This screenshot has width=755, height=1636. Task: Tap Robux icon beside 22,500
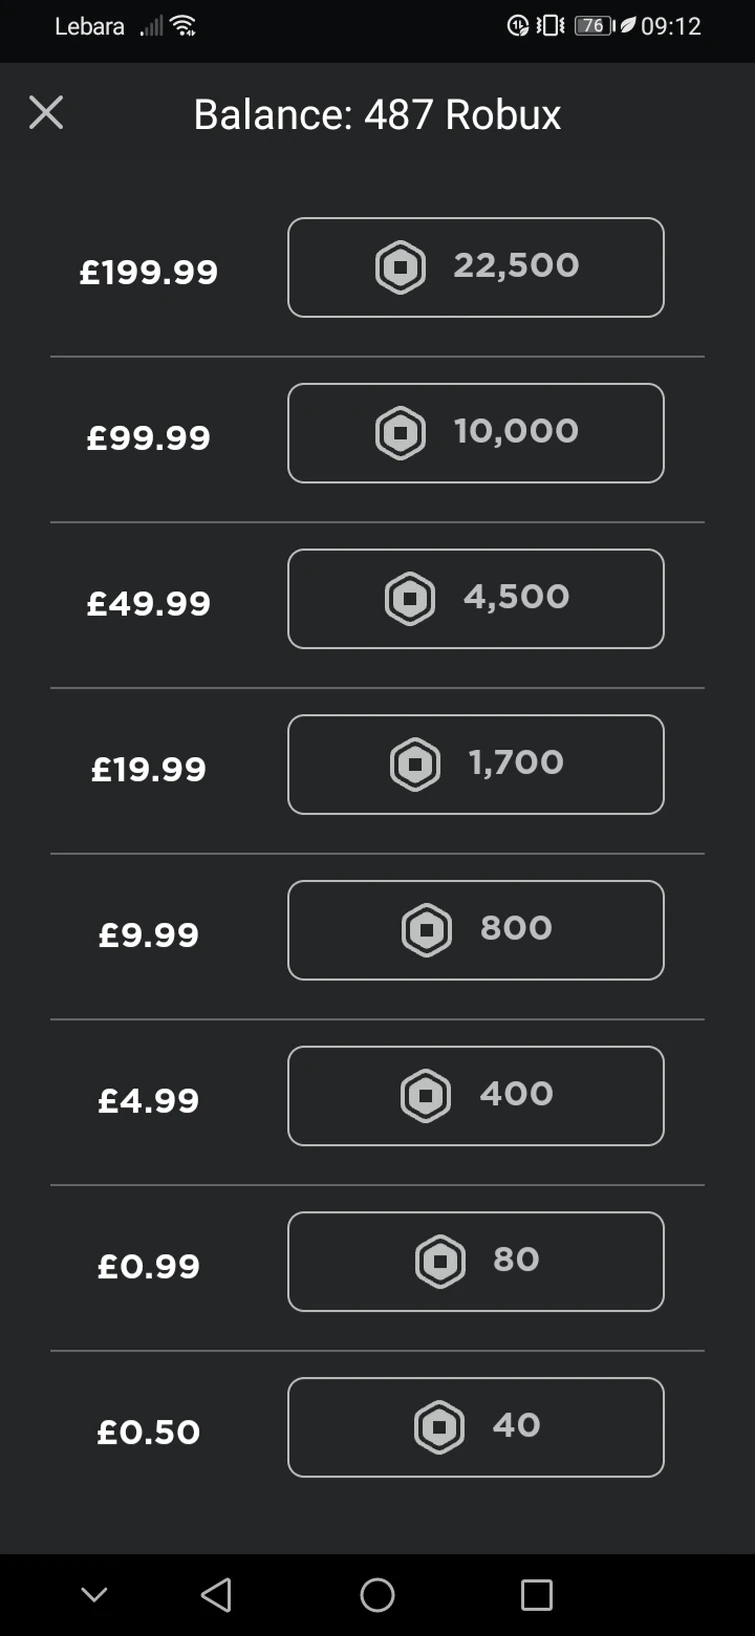(x=400, y=267)
